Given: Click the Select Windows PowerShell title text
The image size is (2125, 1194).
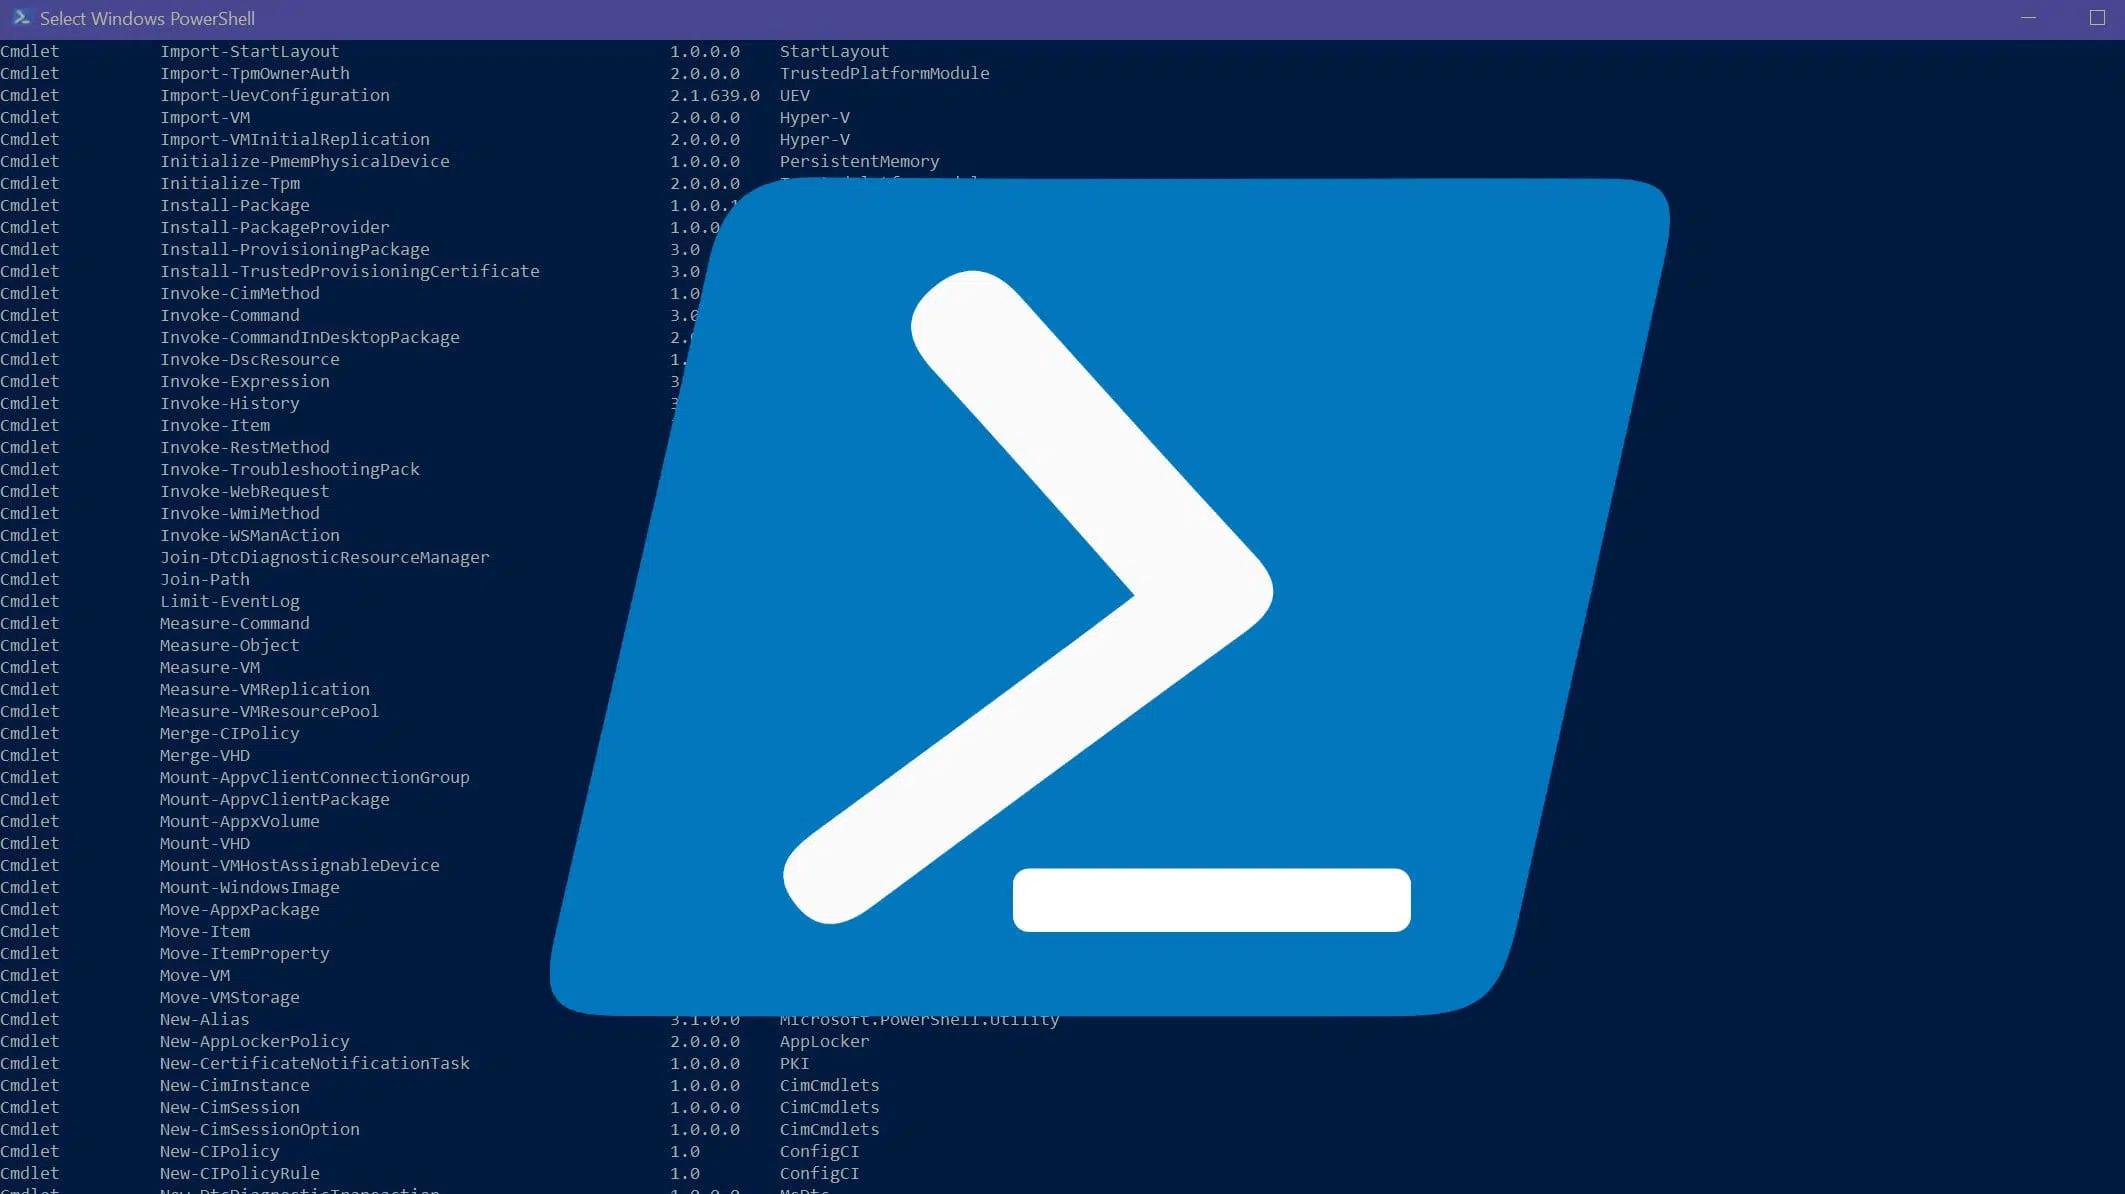Looking at the screenshot, I should click(x=147, y=19).
